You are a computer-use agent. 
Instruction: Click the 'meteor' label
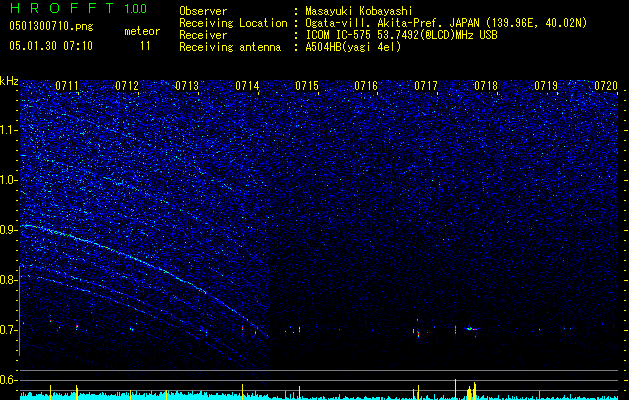(x=142, y=31)
